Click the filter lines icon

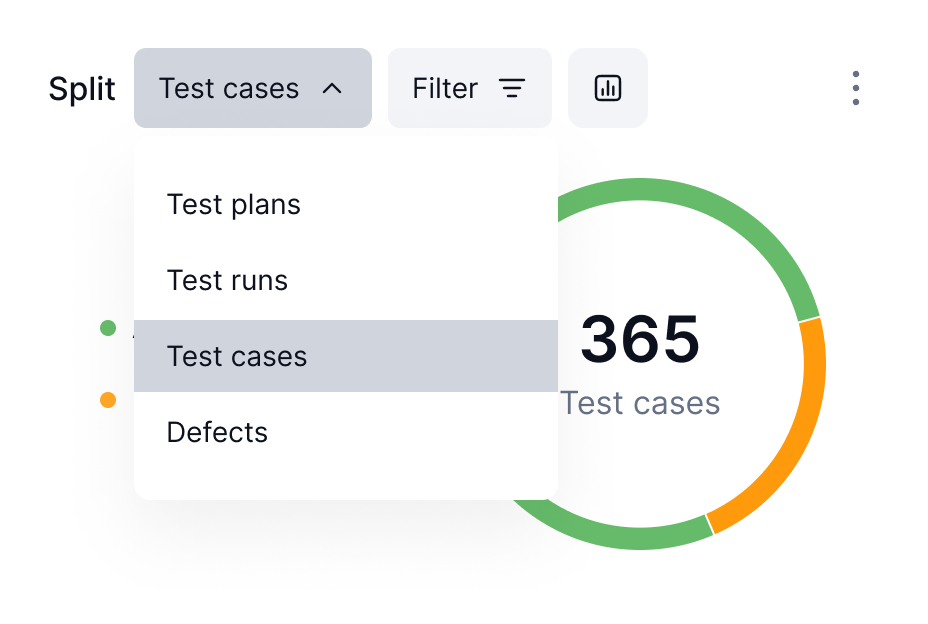click(x=512, y=88)
